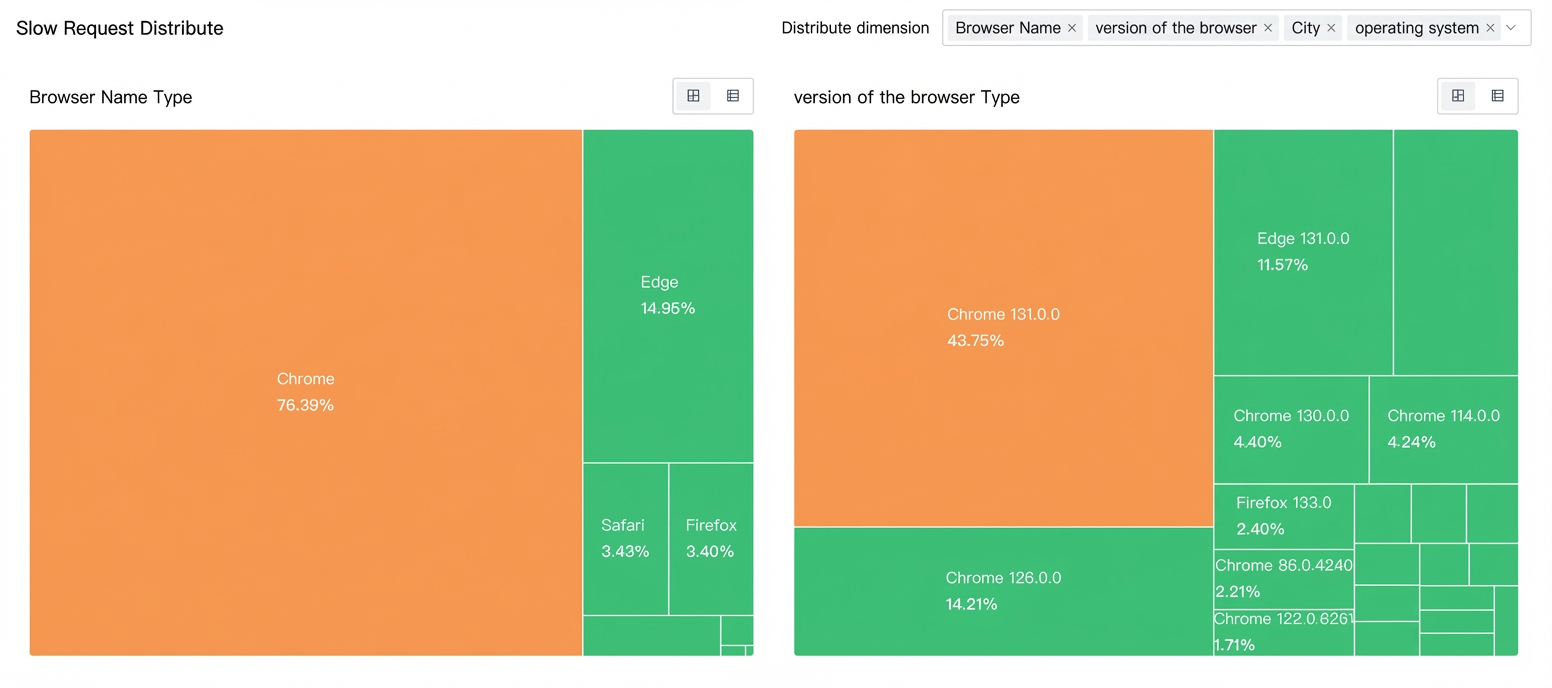The image size is (1552, 688).
Task: Remove the operating system tag
Action: click(x=1490, y=28)
